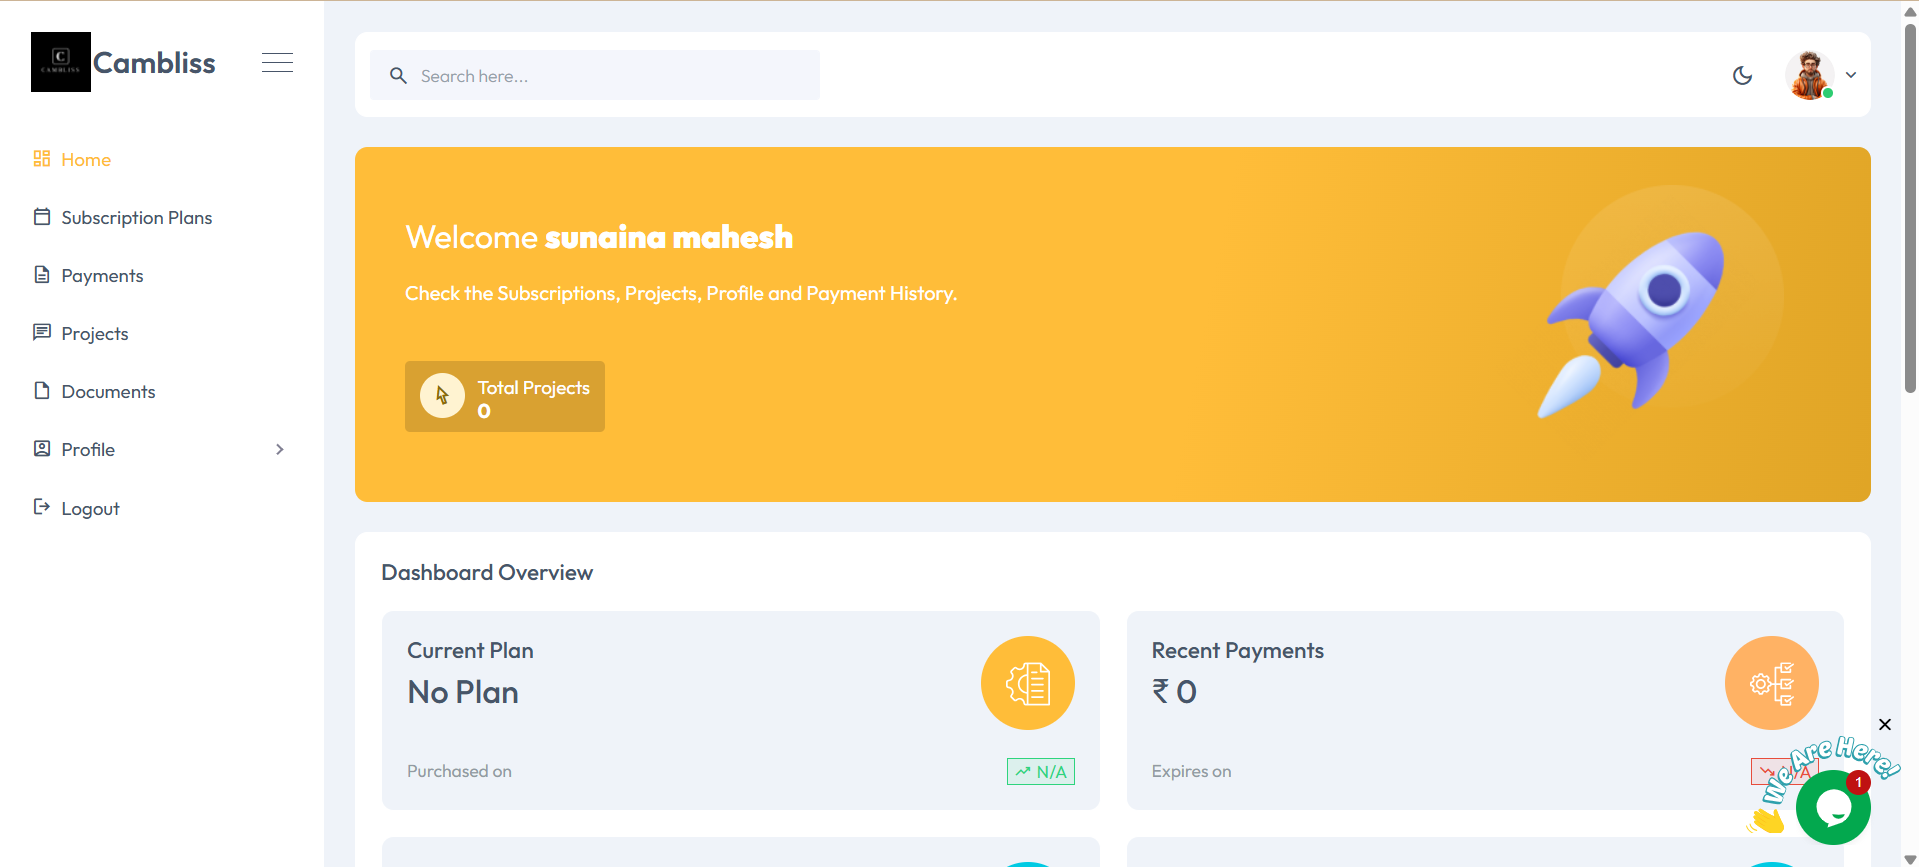The width and height of the screenshot is (1919, 867).
Task: Switch to dark mode with moon icon
Action: coord(1742,75)
